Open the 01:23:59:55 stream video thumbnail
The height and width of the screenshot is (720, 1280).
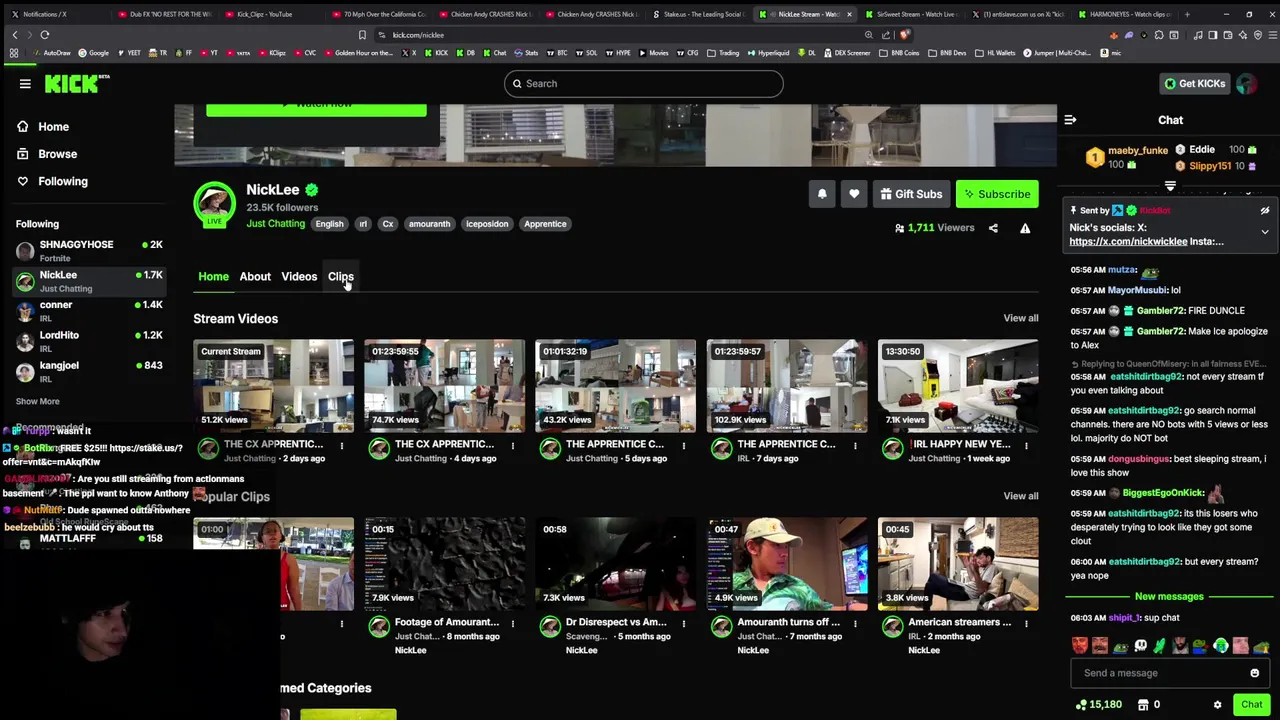coord(445,386)
